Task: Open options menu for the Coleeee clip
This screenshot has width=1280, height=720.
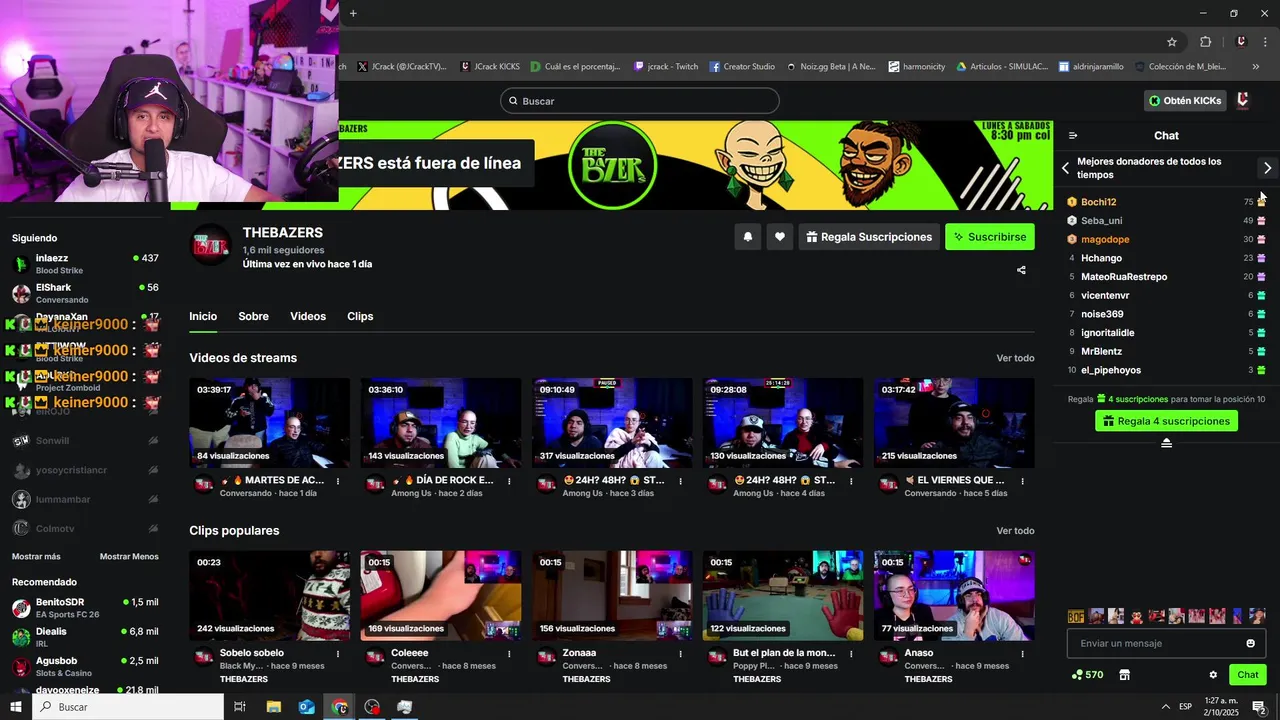Action: 509,654
